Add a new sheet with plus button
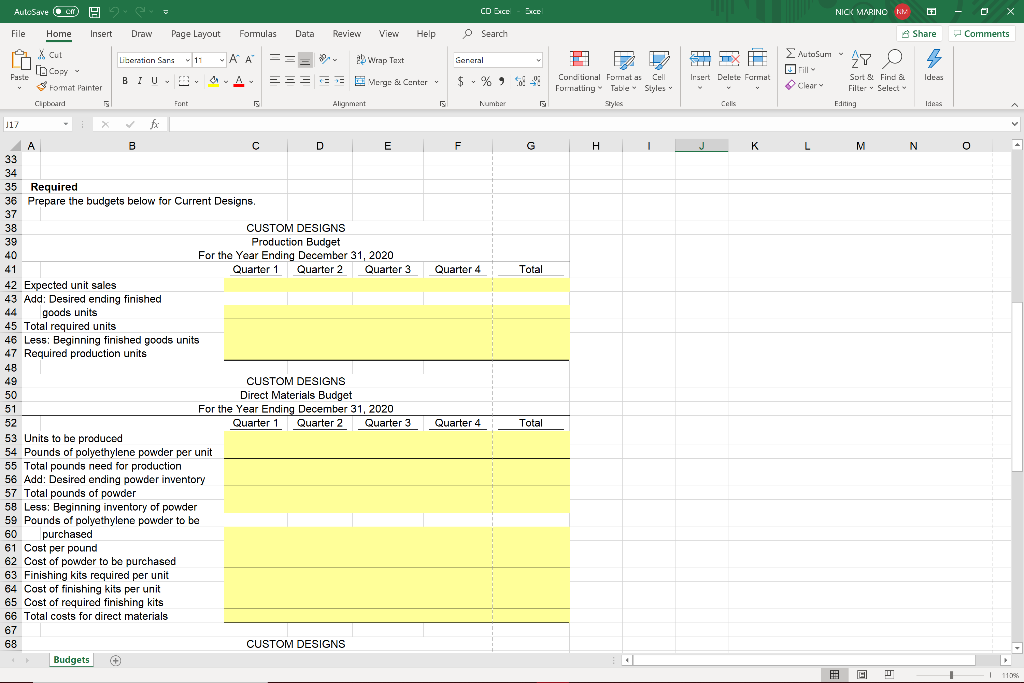The height and width of the screenshot is (683, 1024). [116, 661]
